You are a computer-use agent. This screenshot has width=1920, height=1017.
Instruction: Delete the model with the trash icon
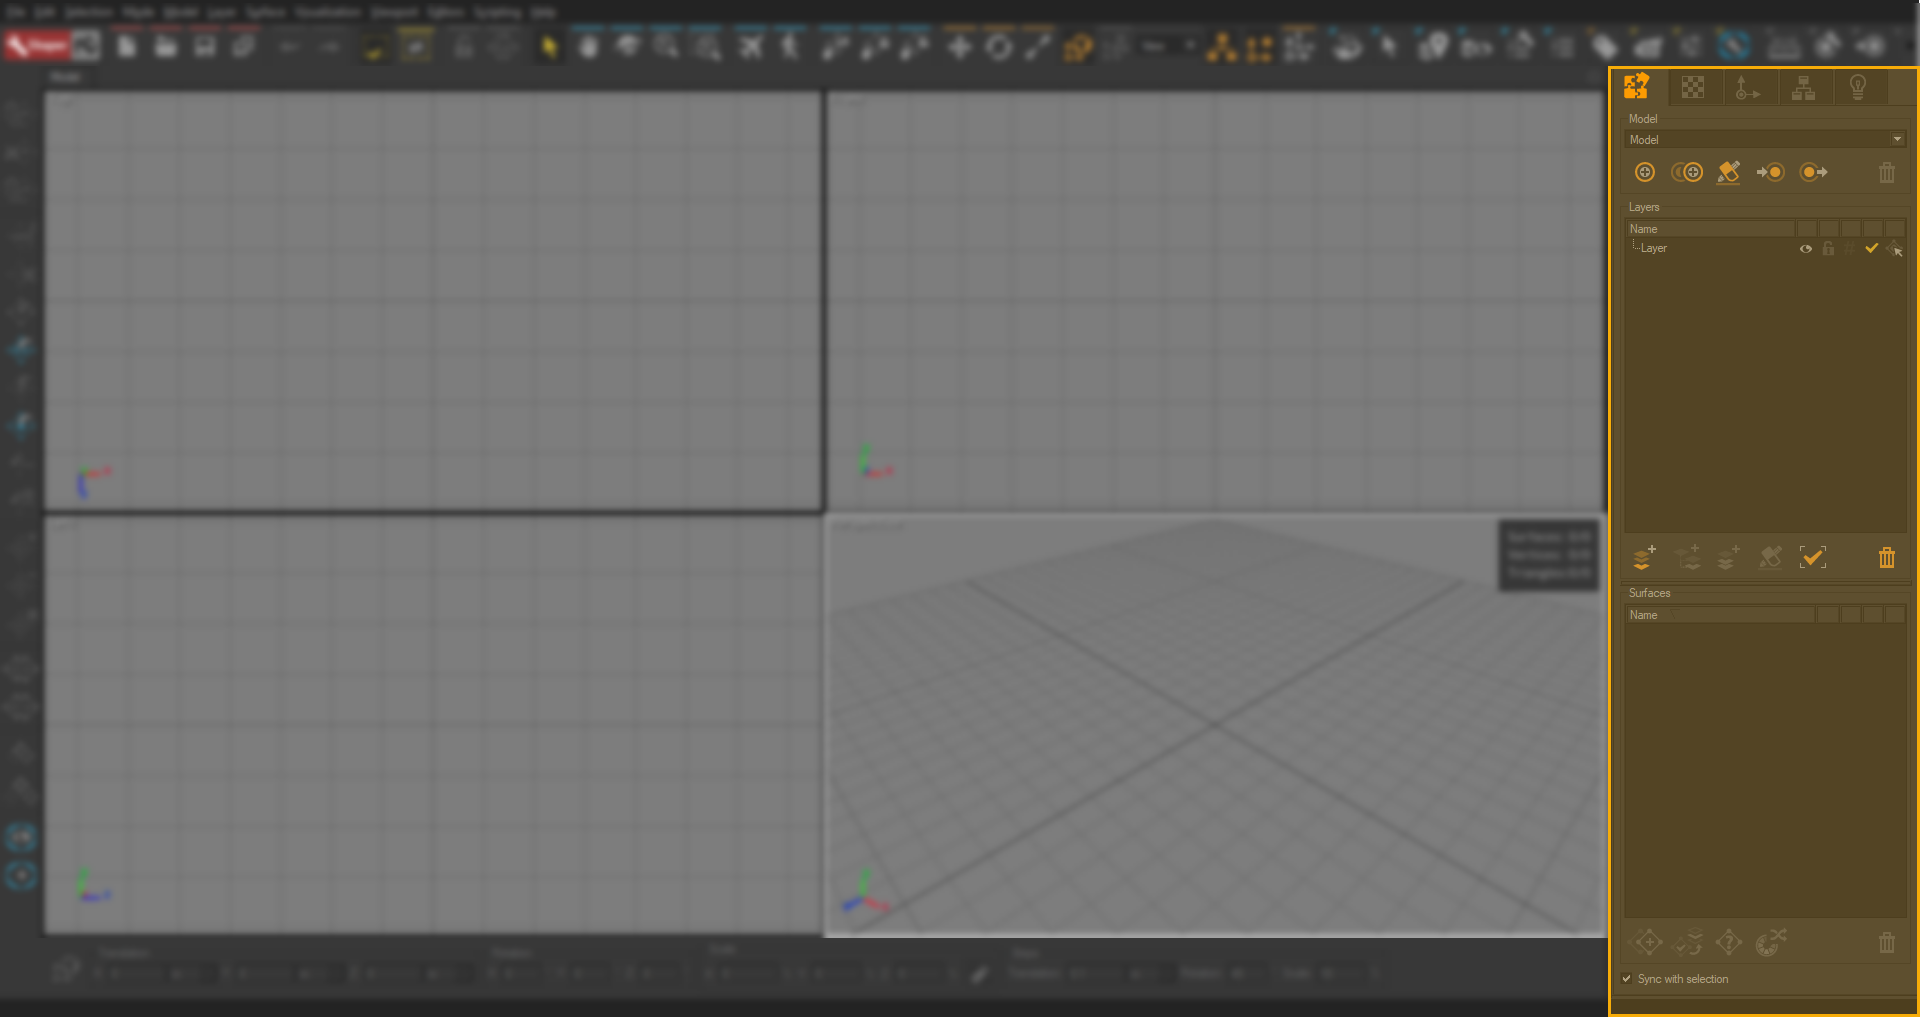tap(1887, 172)
